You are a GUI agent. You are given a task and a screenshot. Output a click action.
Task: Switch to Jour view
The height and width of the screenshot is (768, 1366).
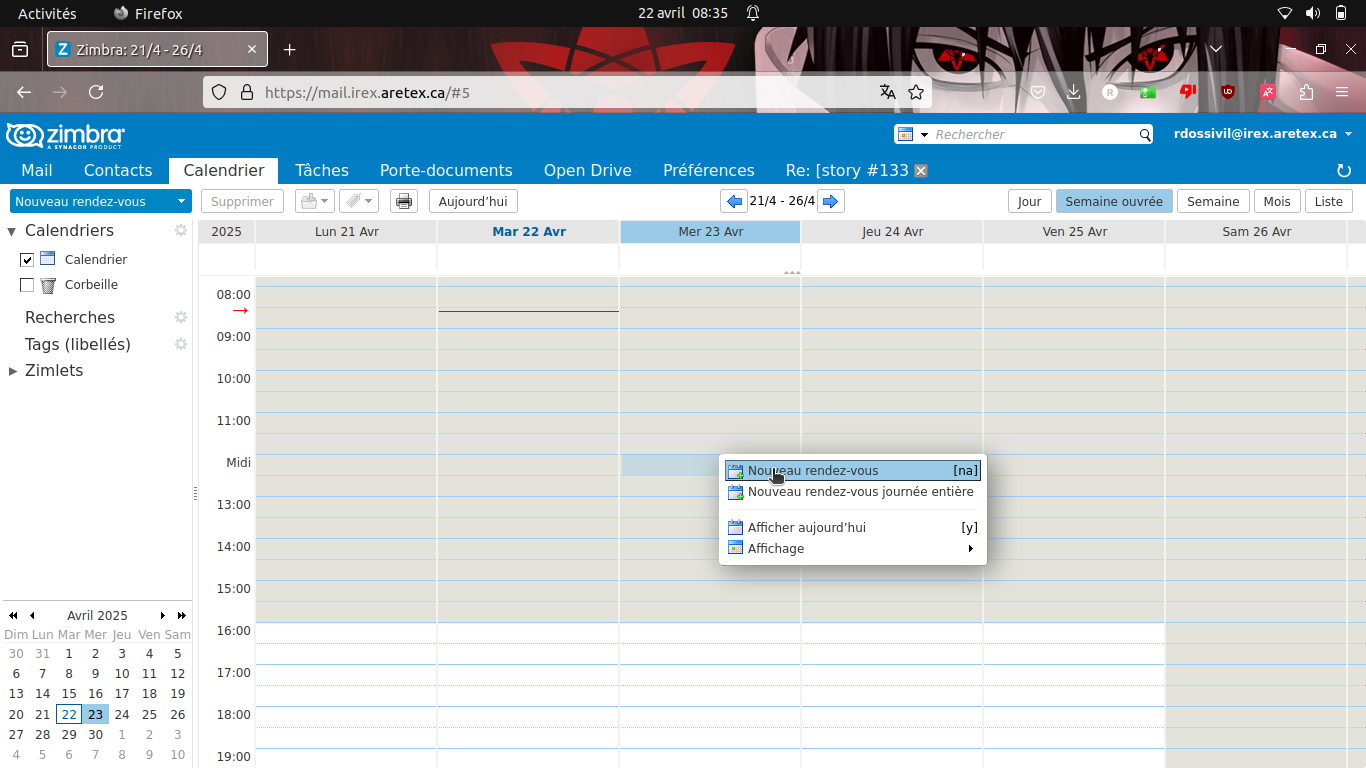click(1030, 201)
